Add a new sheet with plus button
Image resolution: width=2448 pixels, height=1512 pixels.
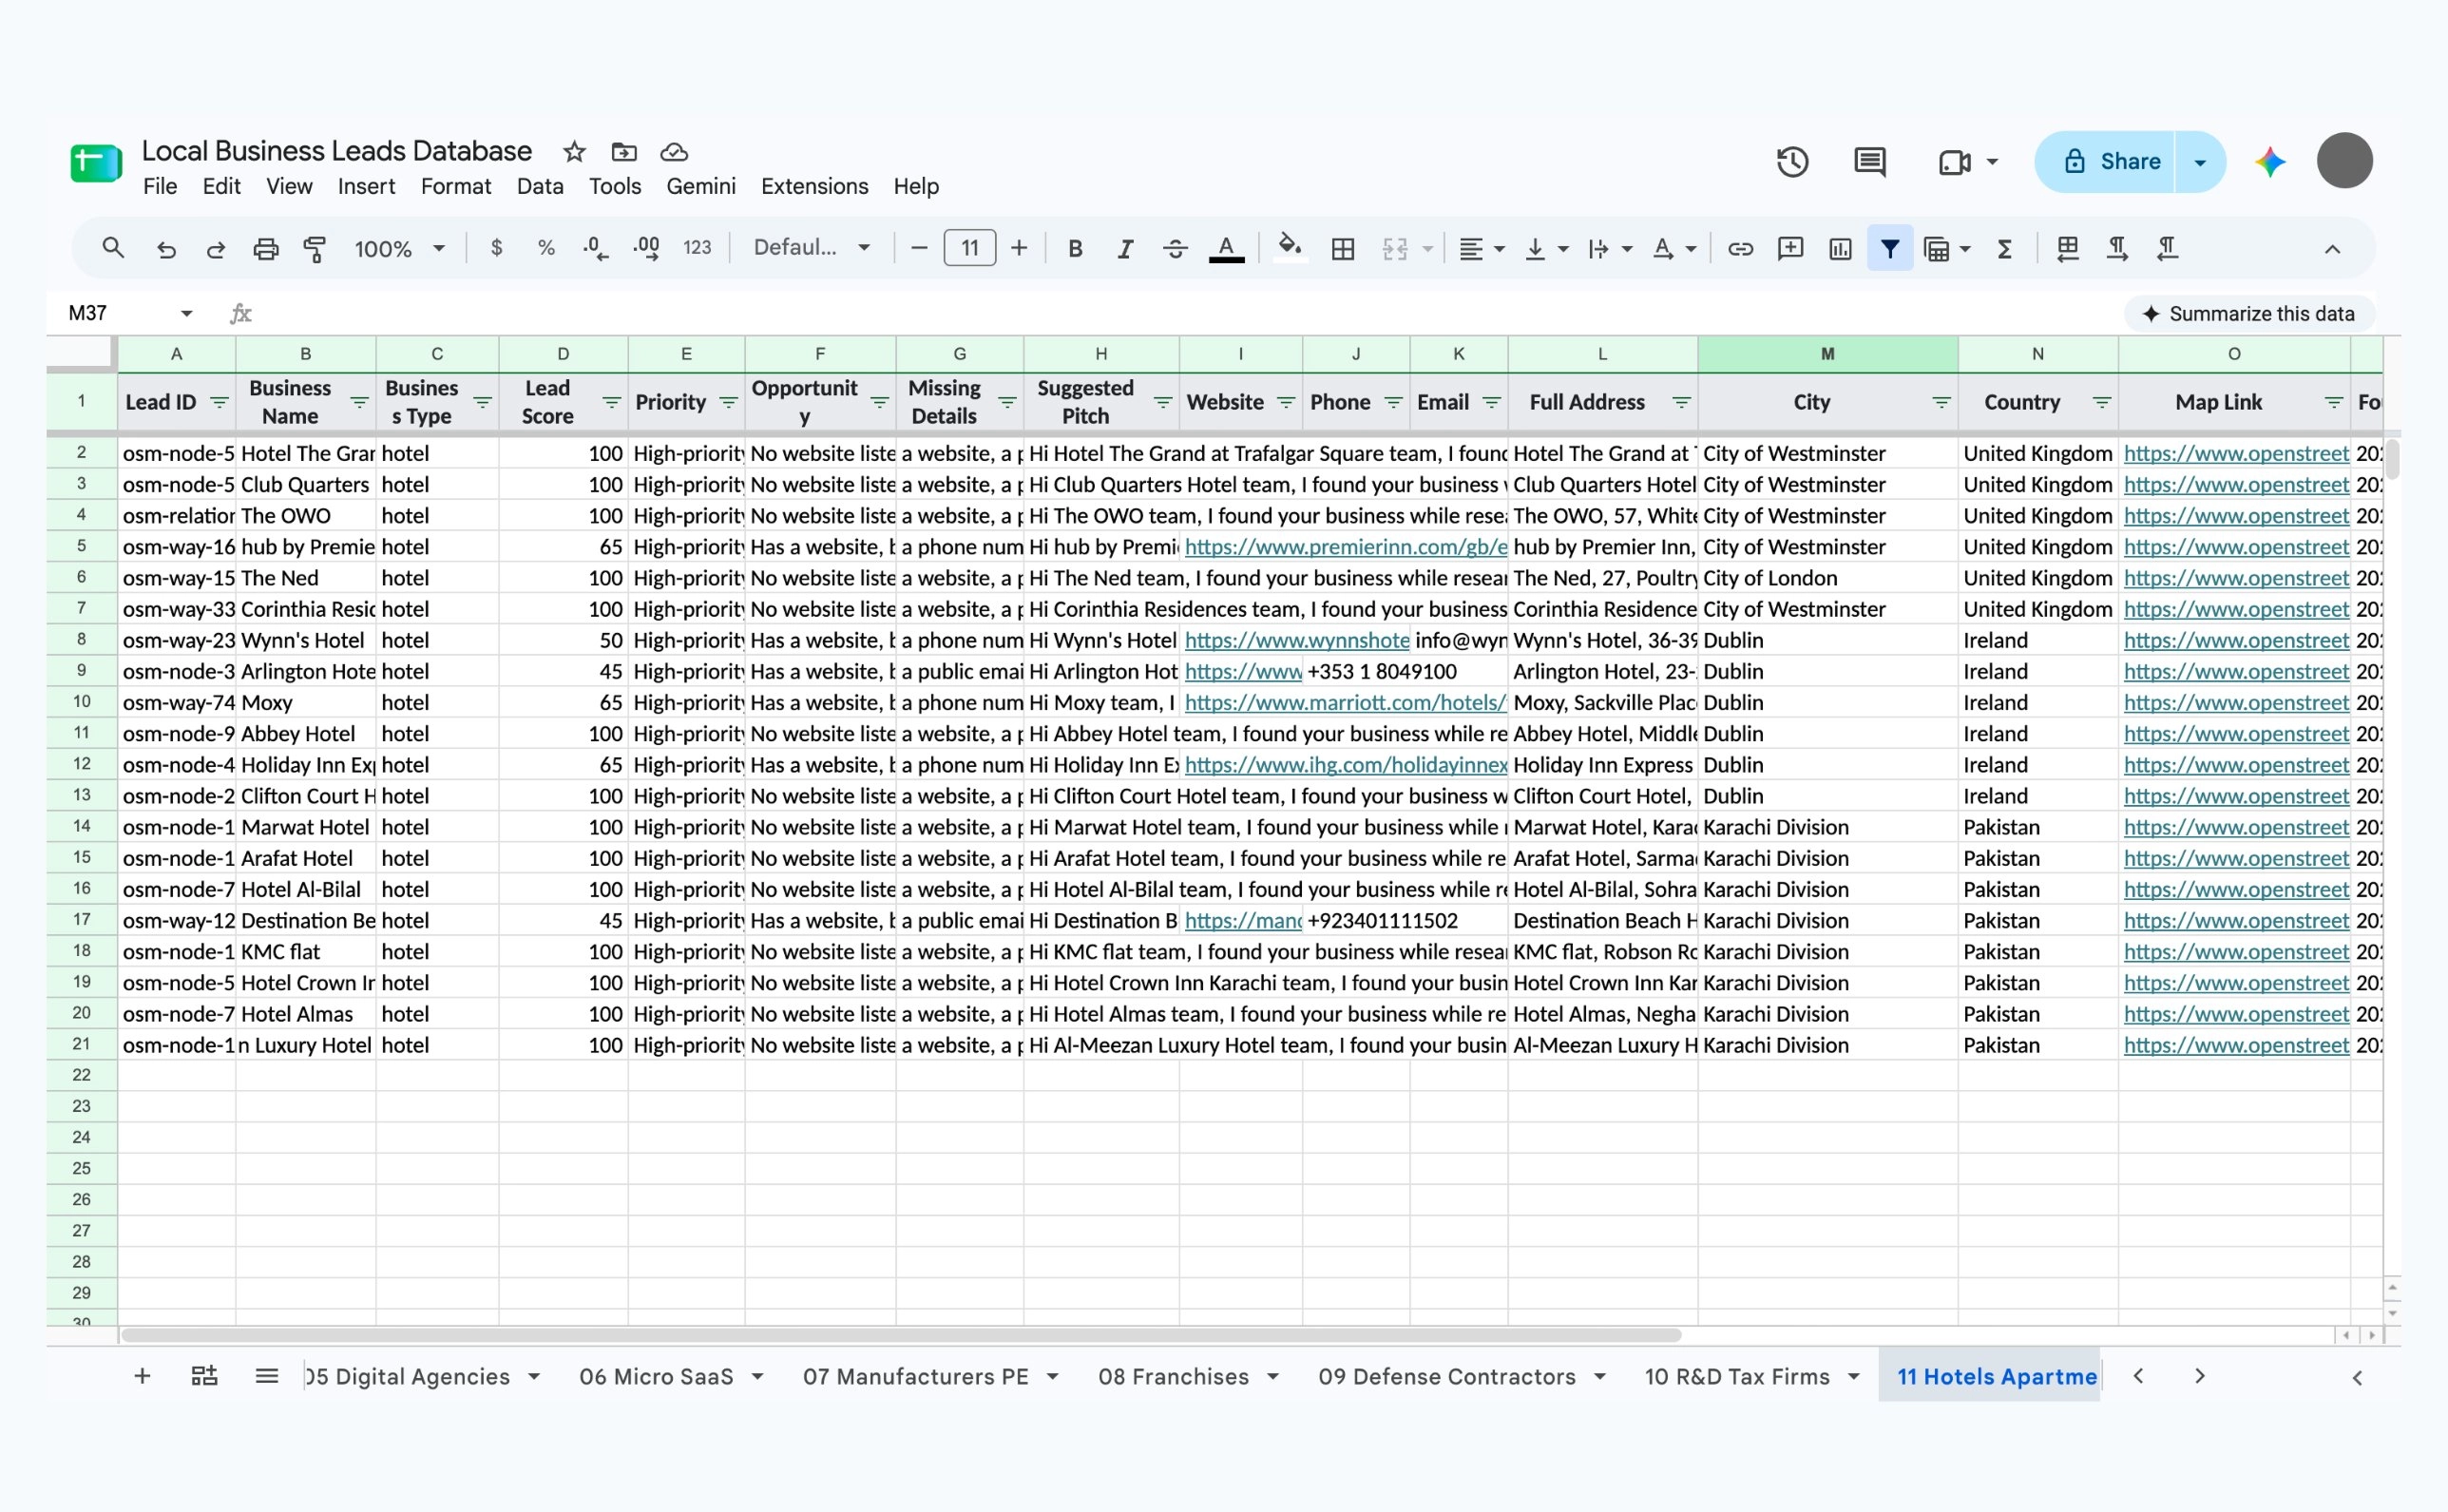[x=142, y=1377]
